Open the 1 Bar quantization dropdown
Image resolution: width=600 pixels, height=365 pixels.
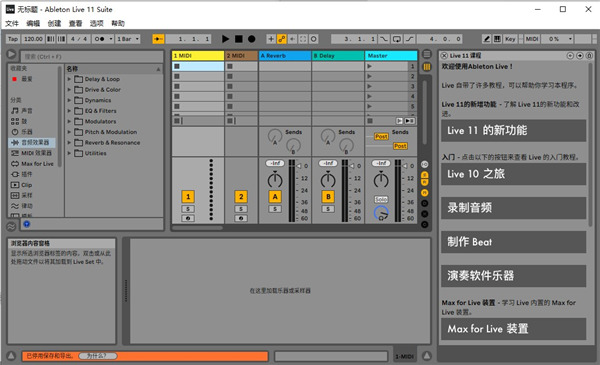coord(128,39)
